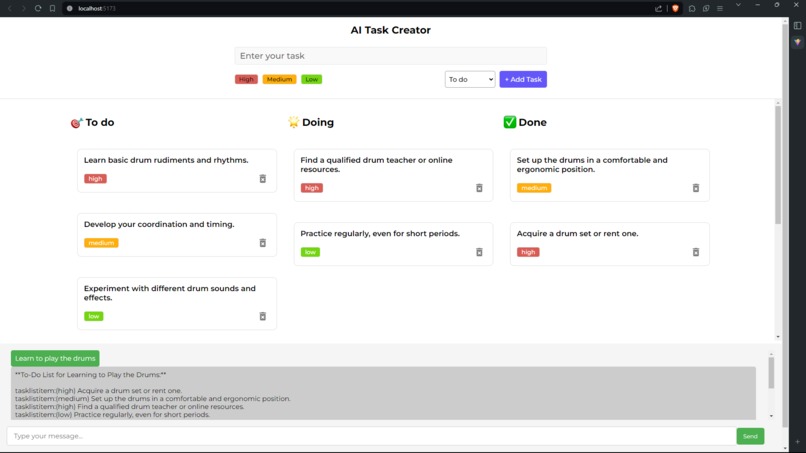Viewport: 806px width, 453px height.
Task: Click the medium tag on 'Develop your coordination'
Action: point(101,243)
